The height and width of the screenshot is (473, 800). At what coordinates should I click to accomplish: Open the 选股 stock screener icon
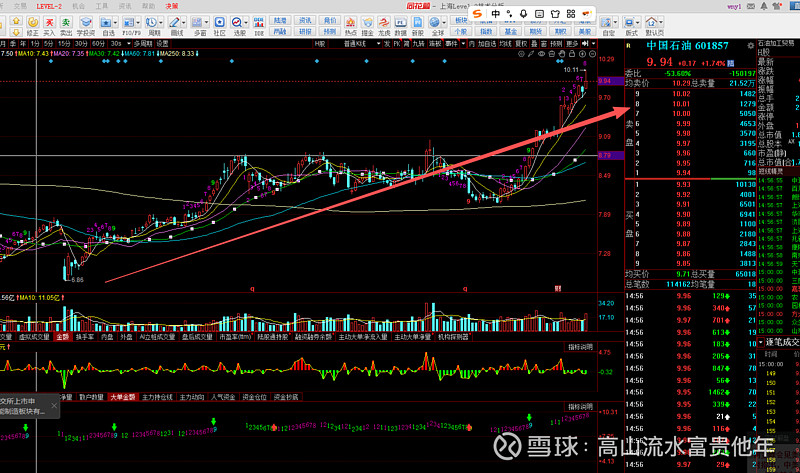click(x=237, y=22)
